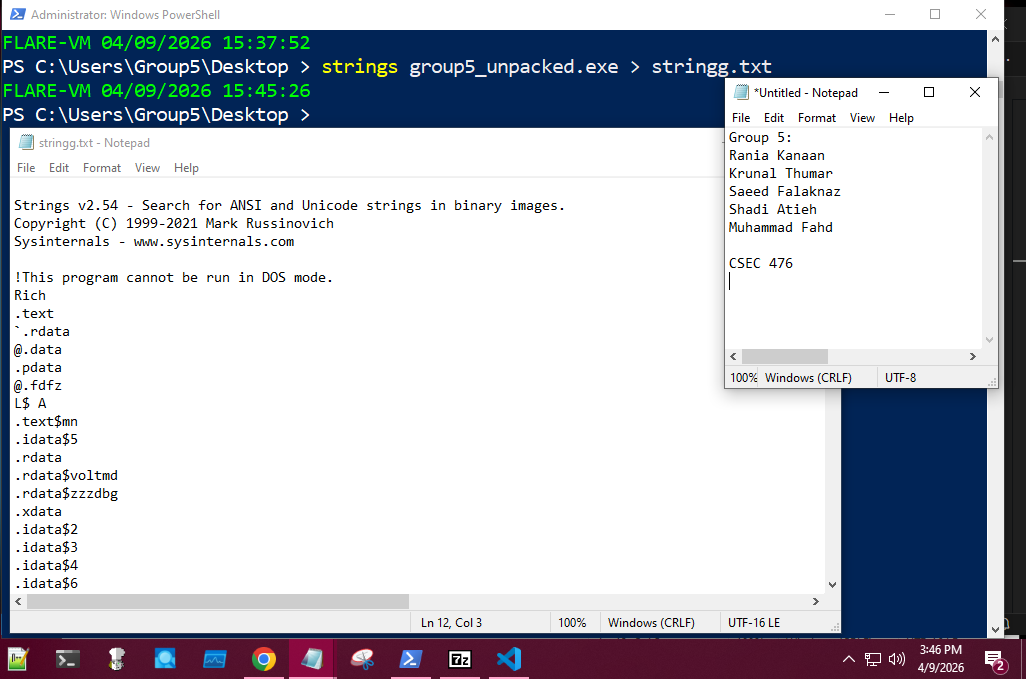Launch Google Chrome from the taskbar
The image size is (1026, 679).
(x=264, y=659)
